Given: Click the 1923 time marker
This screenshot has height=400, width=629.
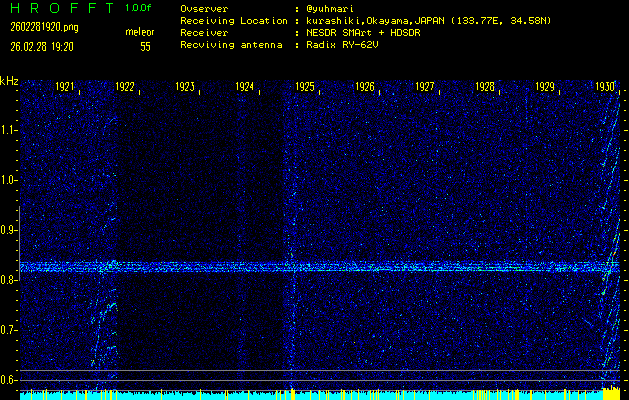Looking at the screenshot, I should point(185,87).
